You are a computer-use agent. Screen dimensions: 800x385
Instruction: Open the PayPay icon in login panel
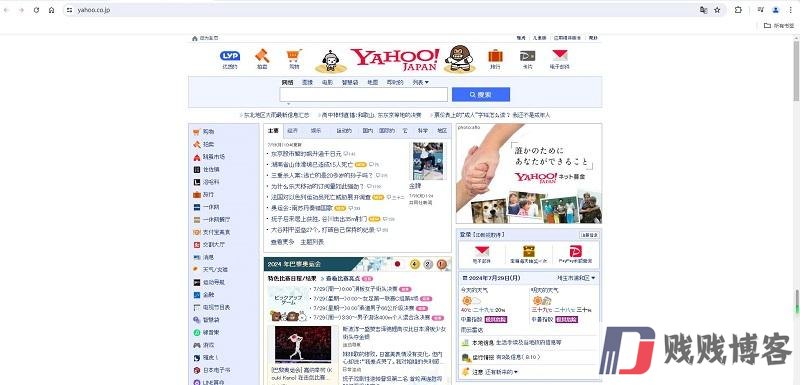point(576,251)
